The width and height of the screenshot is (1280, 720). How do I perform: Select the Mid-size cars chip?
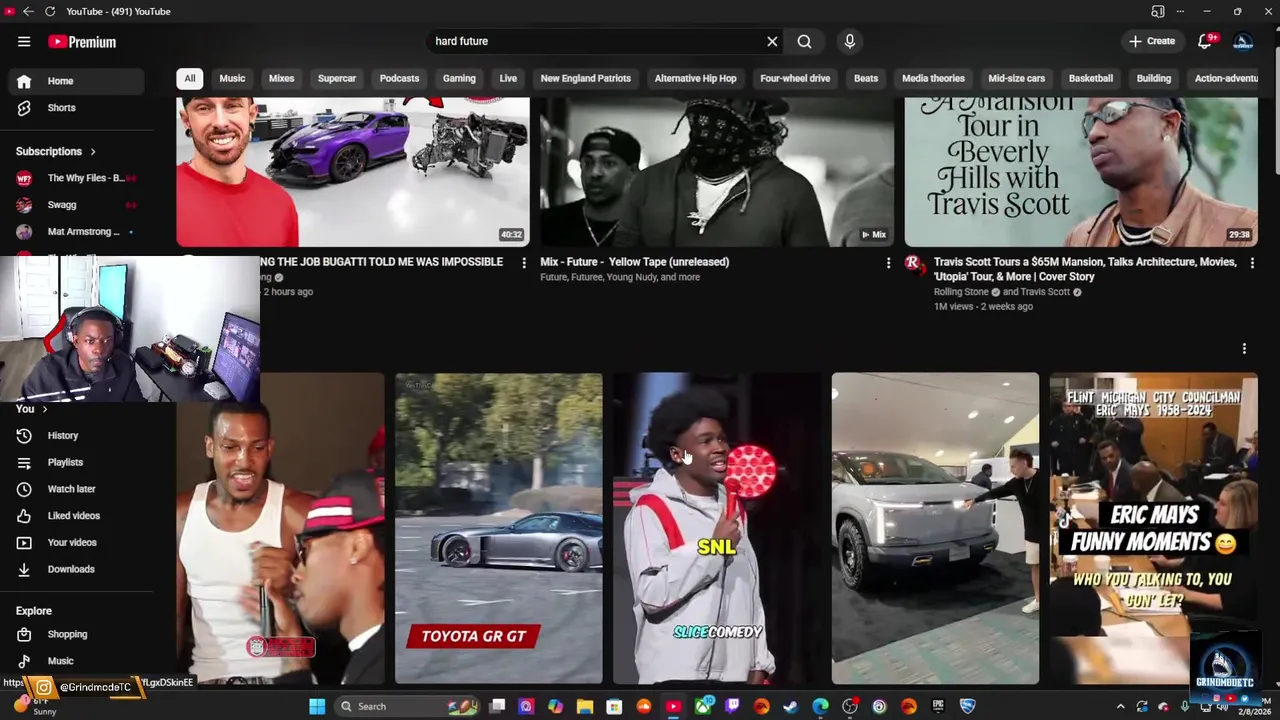[x=1016, y=78]
